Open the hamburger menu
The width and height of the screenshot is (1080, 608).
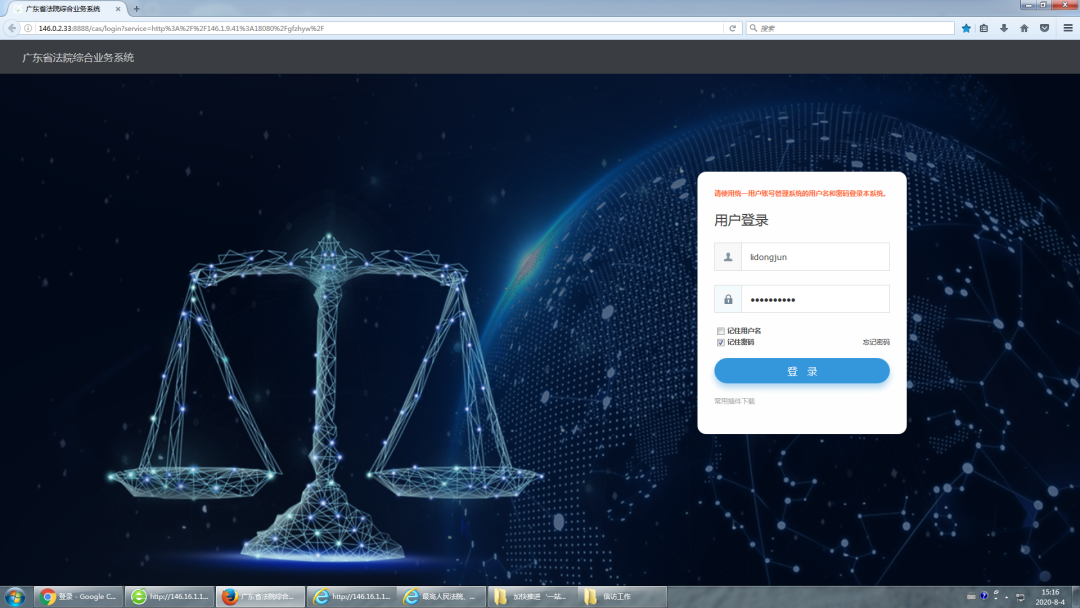click(1067, 28)
